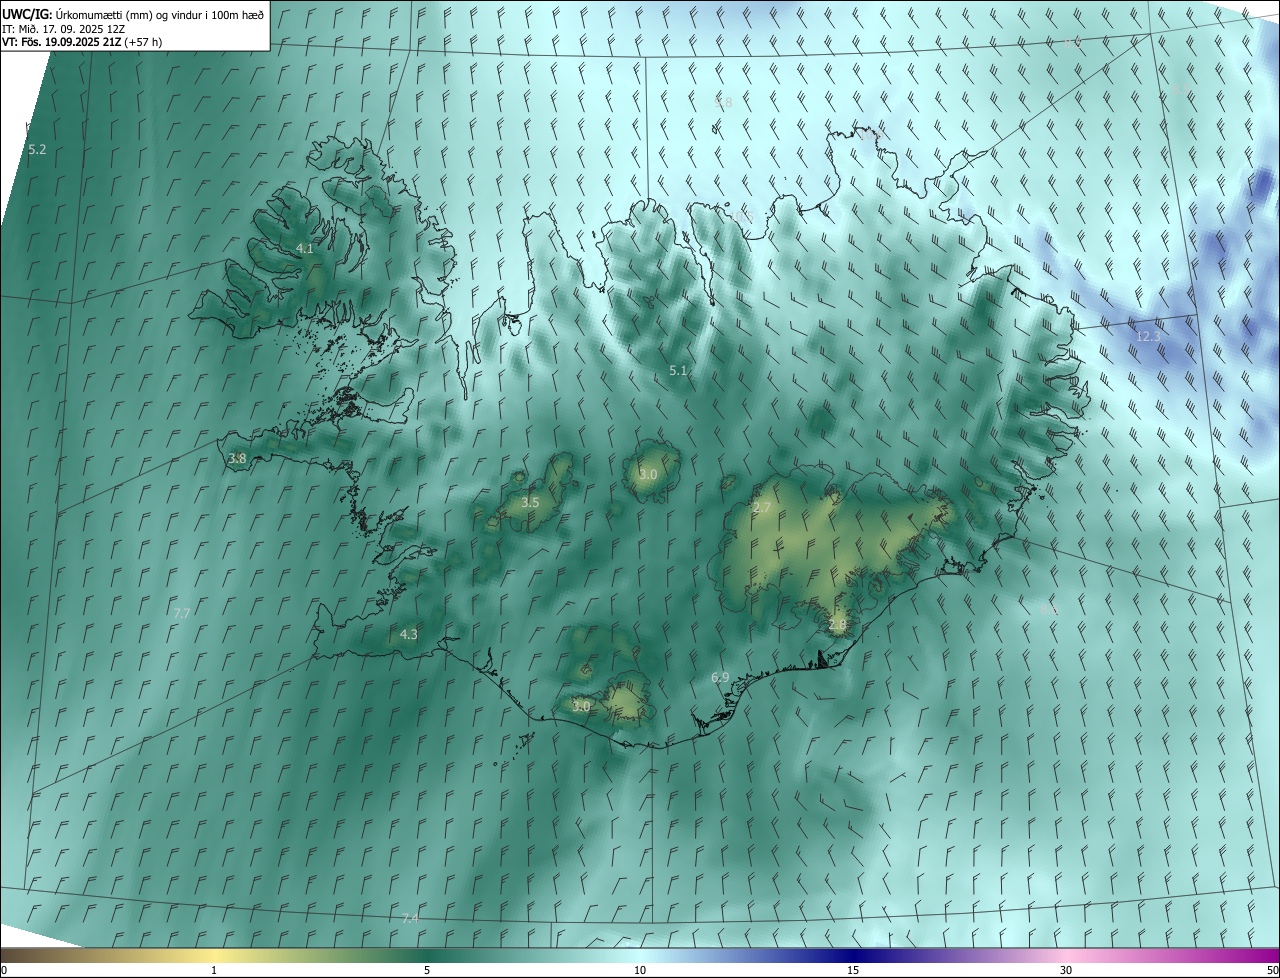Image resolution: width=1280 pixels, height=978 pixels.
Task: Click the 2.7 value on Vatnajökull glacier
Action: 762,508
